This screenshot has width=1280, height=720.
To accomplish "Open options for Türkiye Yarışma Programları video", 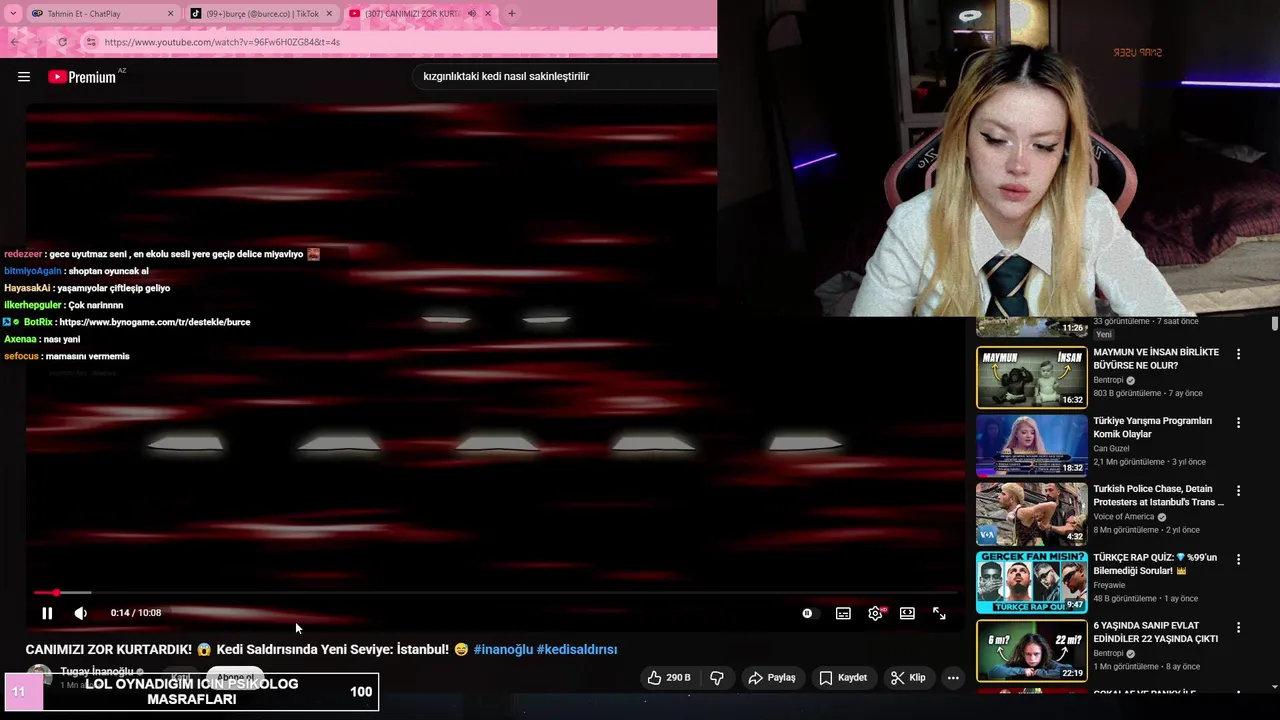I will pyautogui.click(x=1238, y=422).
